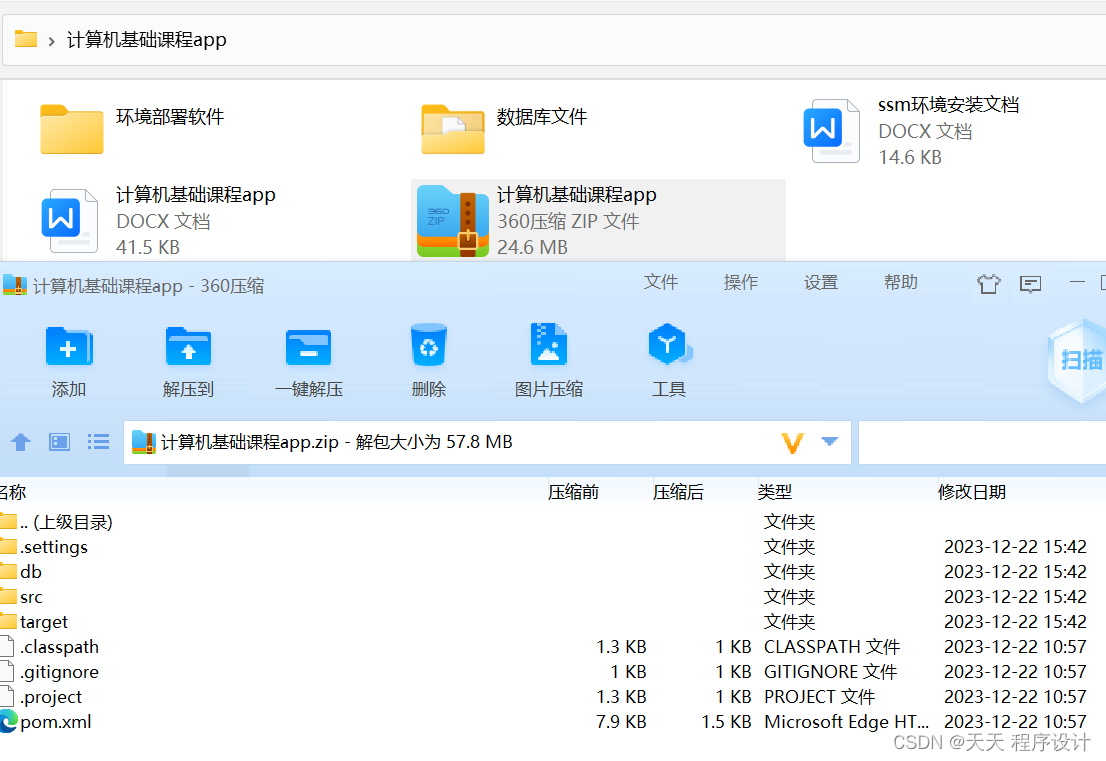Image resolution: width=1106 pixels, height=761 pixels.
Task: Select the .gitignore file row
Action: (x=553, y=671)
